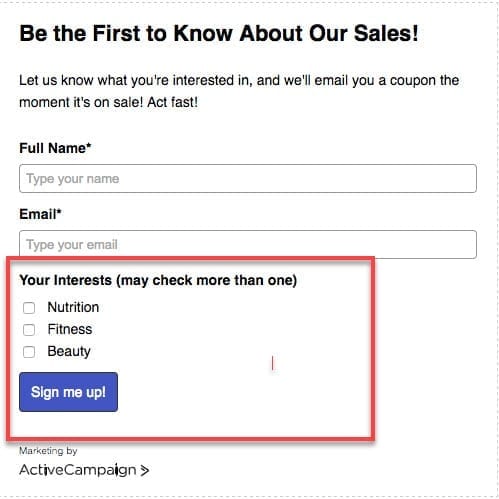Select the Nutrition option label text
499x499 pixels.
tap(73, 307)
